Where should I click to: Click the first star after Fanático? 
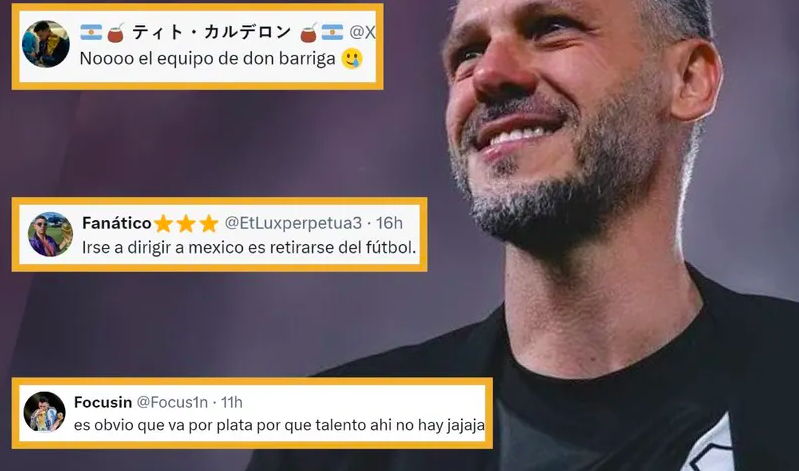pyautogui.click(x=163, y=223)
